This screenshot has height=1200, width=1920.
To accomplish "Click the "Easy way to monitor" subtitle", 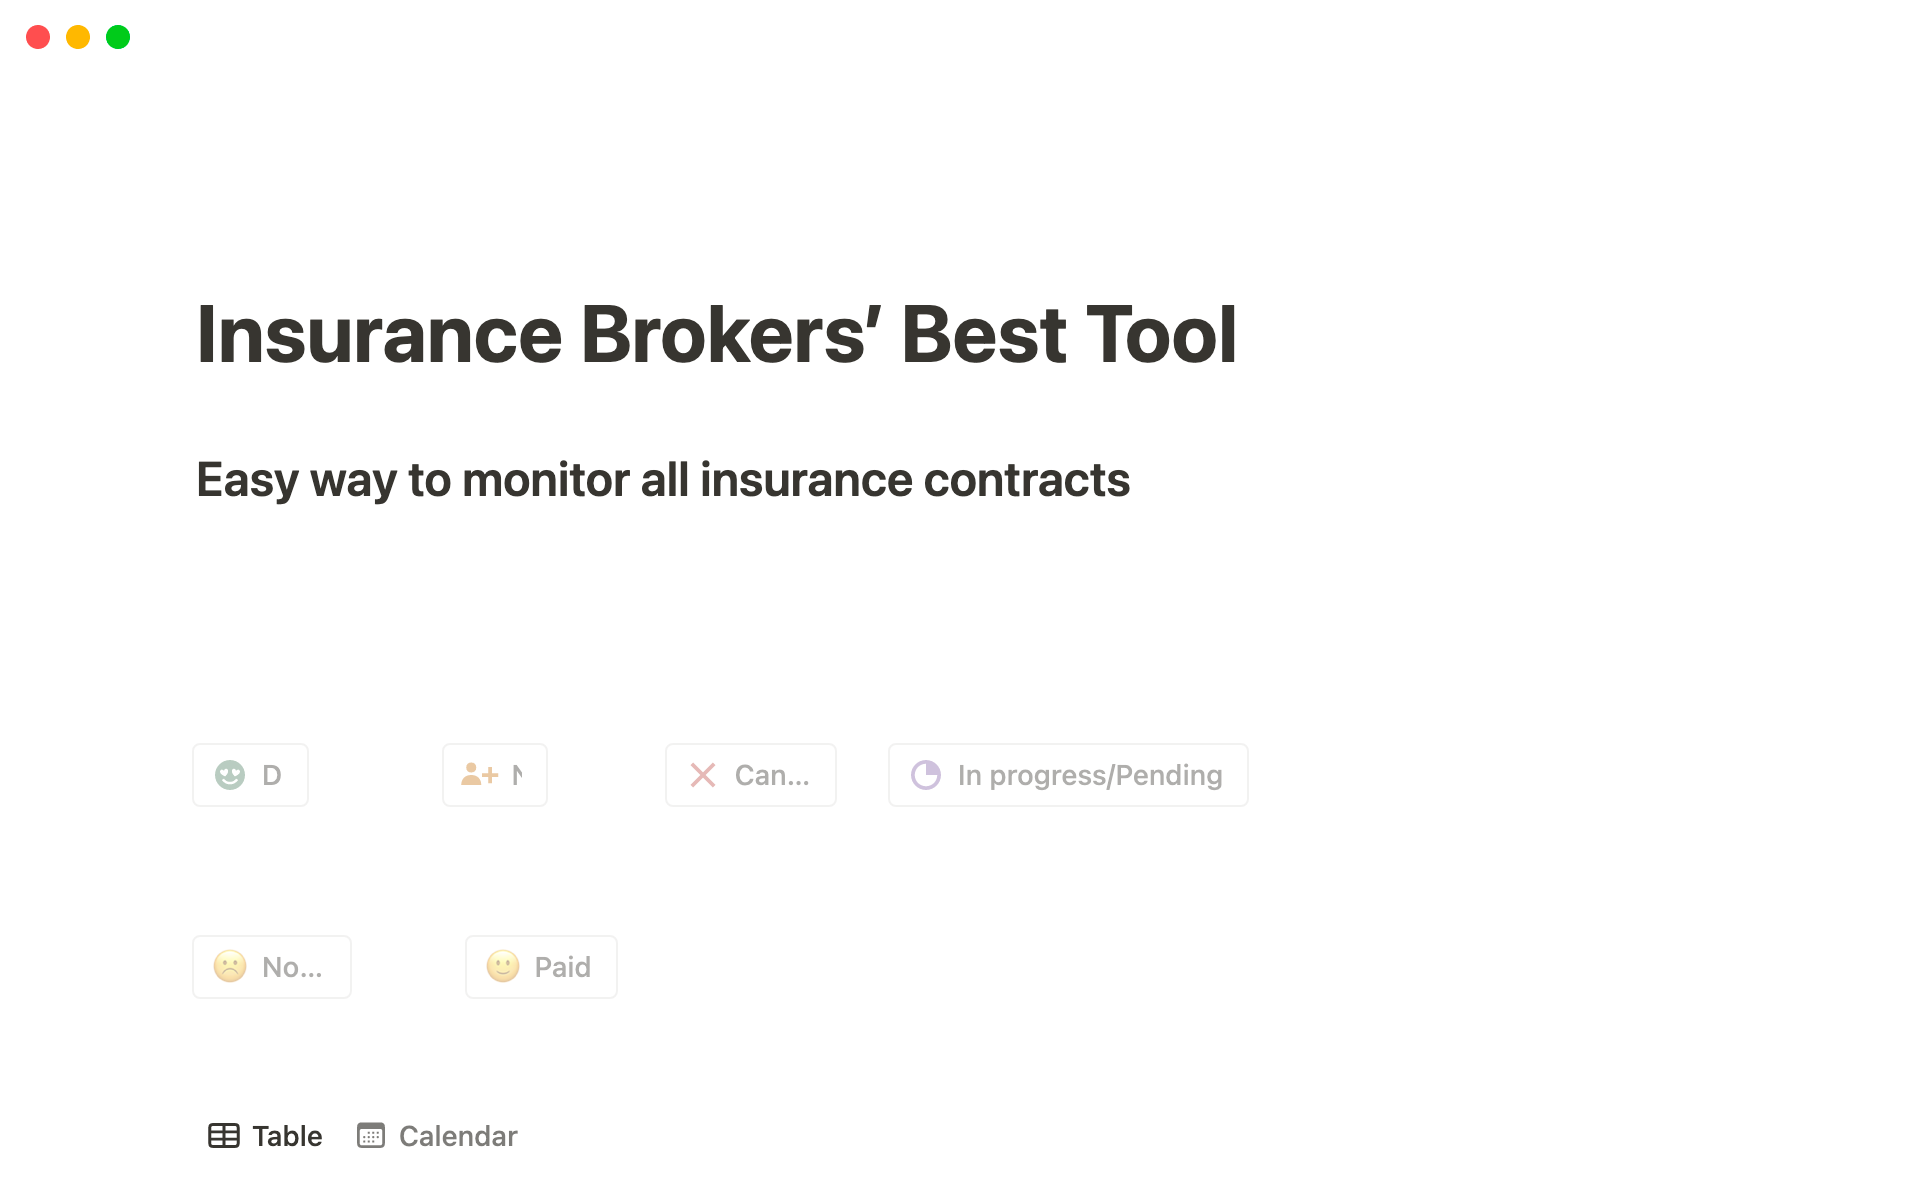I will pyautogui.click(x=663, y=480).
